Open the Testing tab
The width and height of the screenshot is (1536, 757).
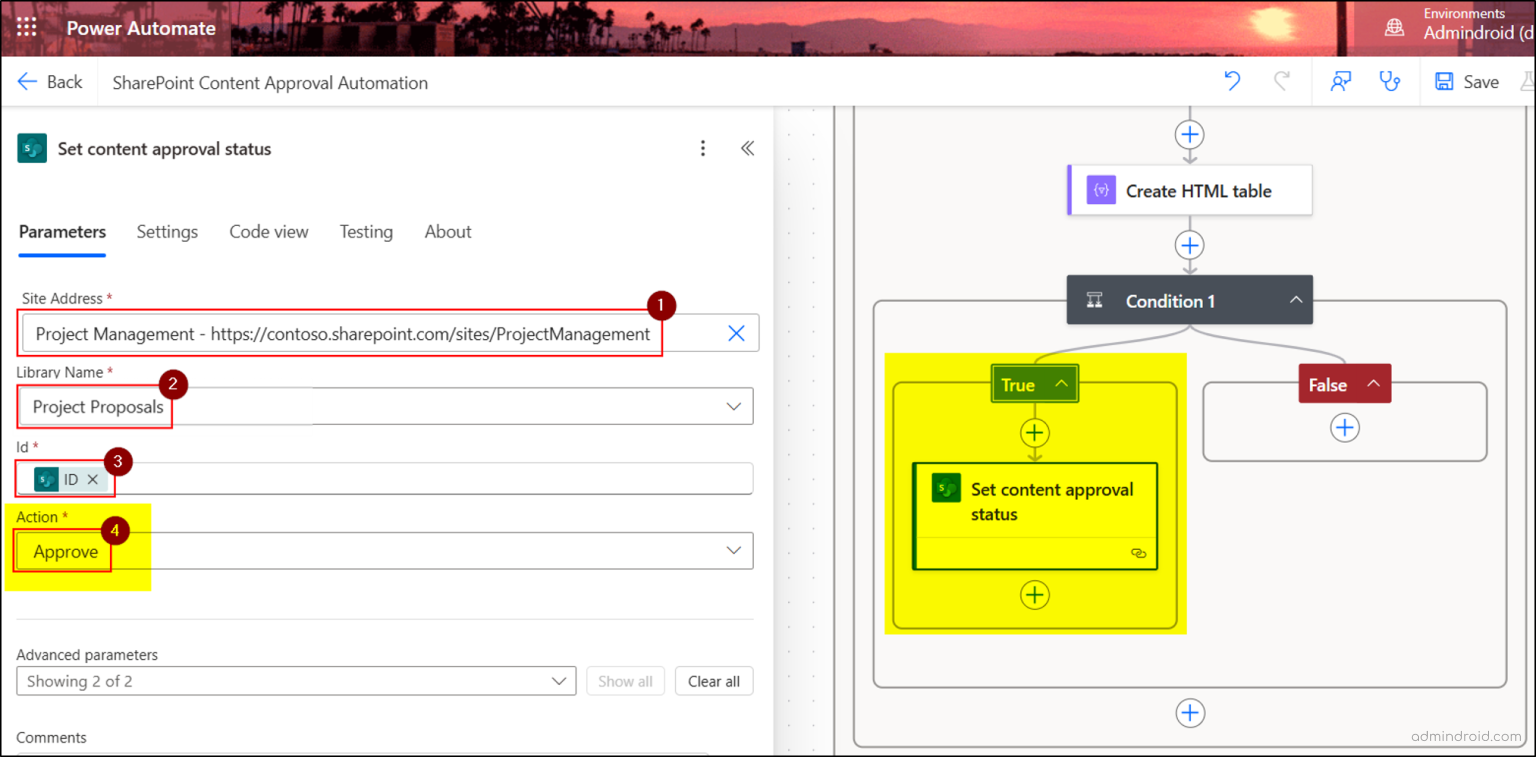(x=366, y=231)
